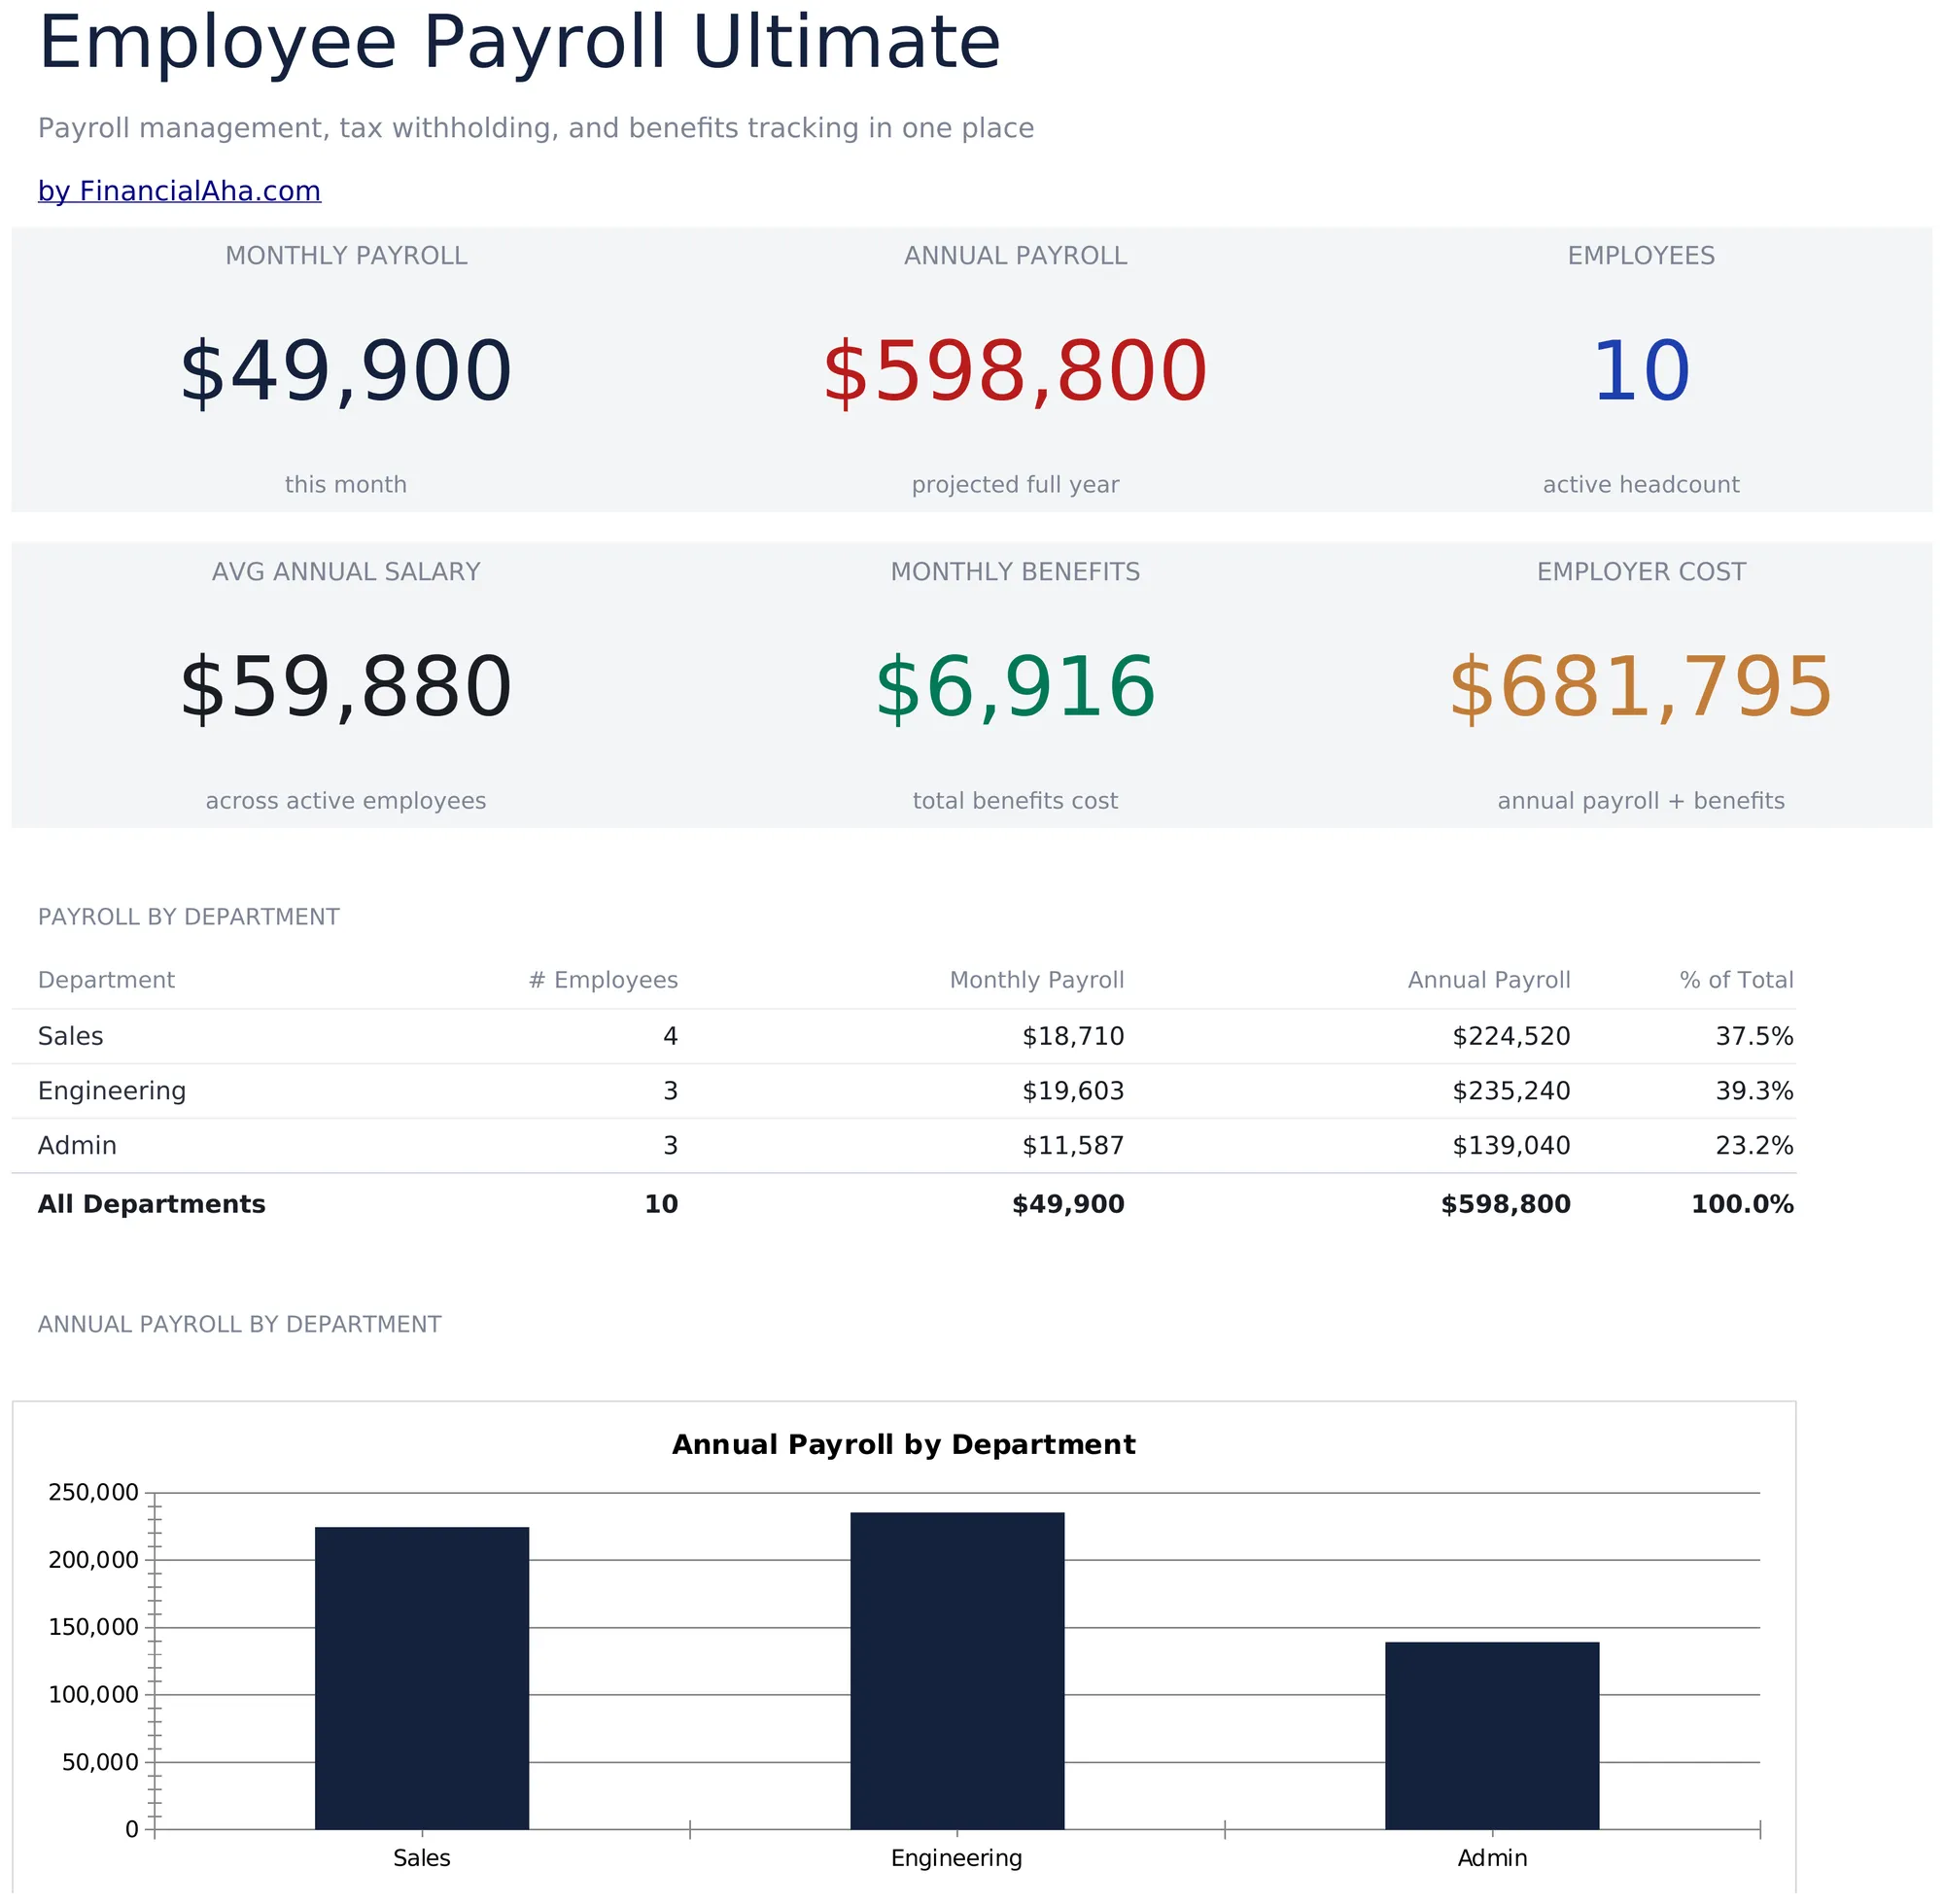Click the 'projected full year' caption
This screenshot has height=1904, width=1944.
pyautogui.click(x=1016, y=485)
